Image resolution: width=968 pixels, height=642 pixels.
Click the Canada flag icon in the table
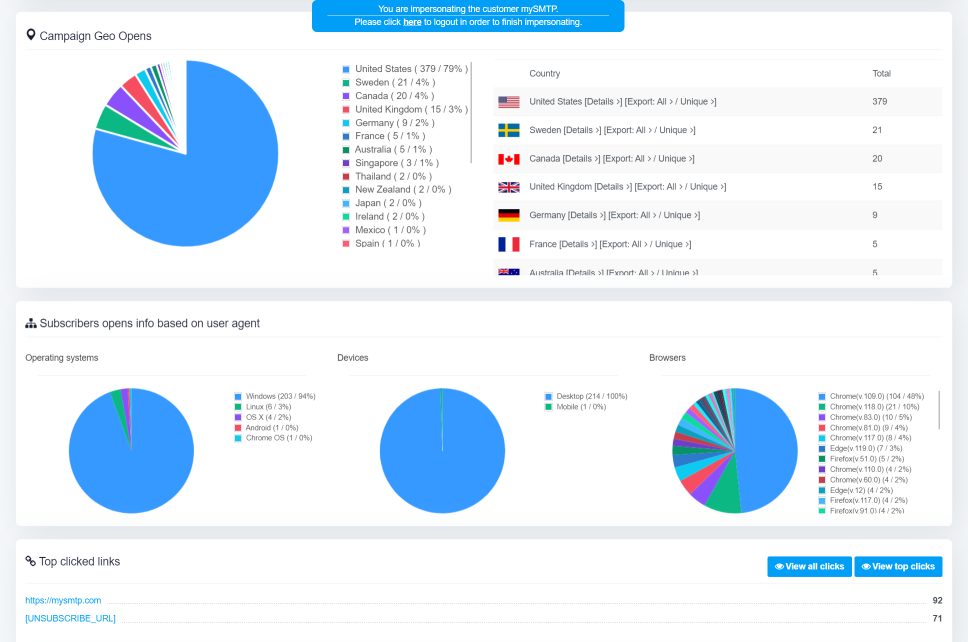click(x=509, y=159)
